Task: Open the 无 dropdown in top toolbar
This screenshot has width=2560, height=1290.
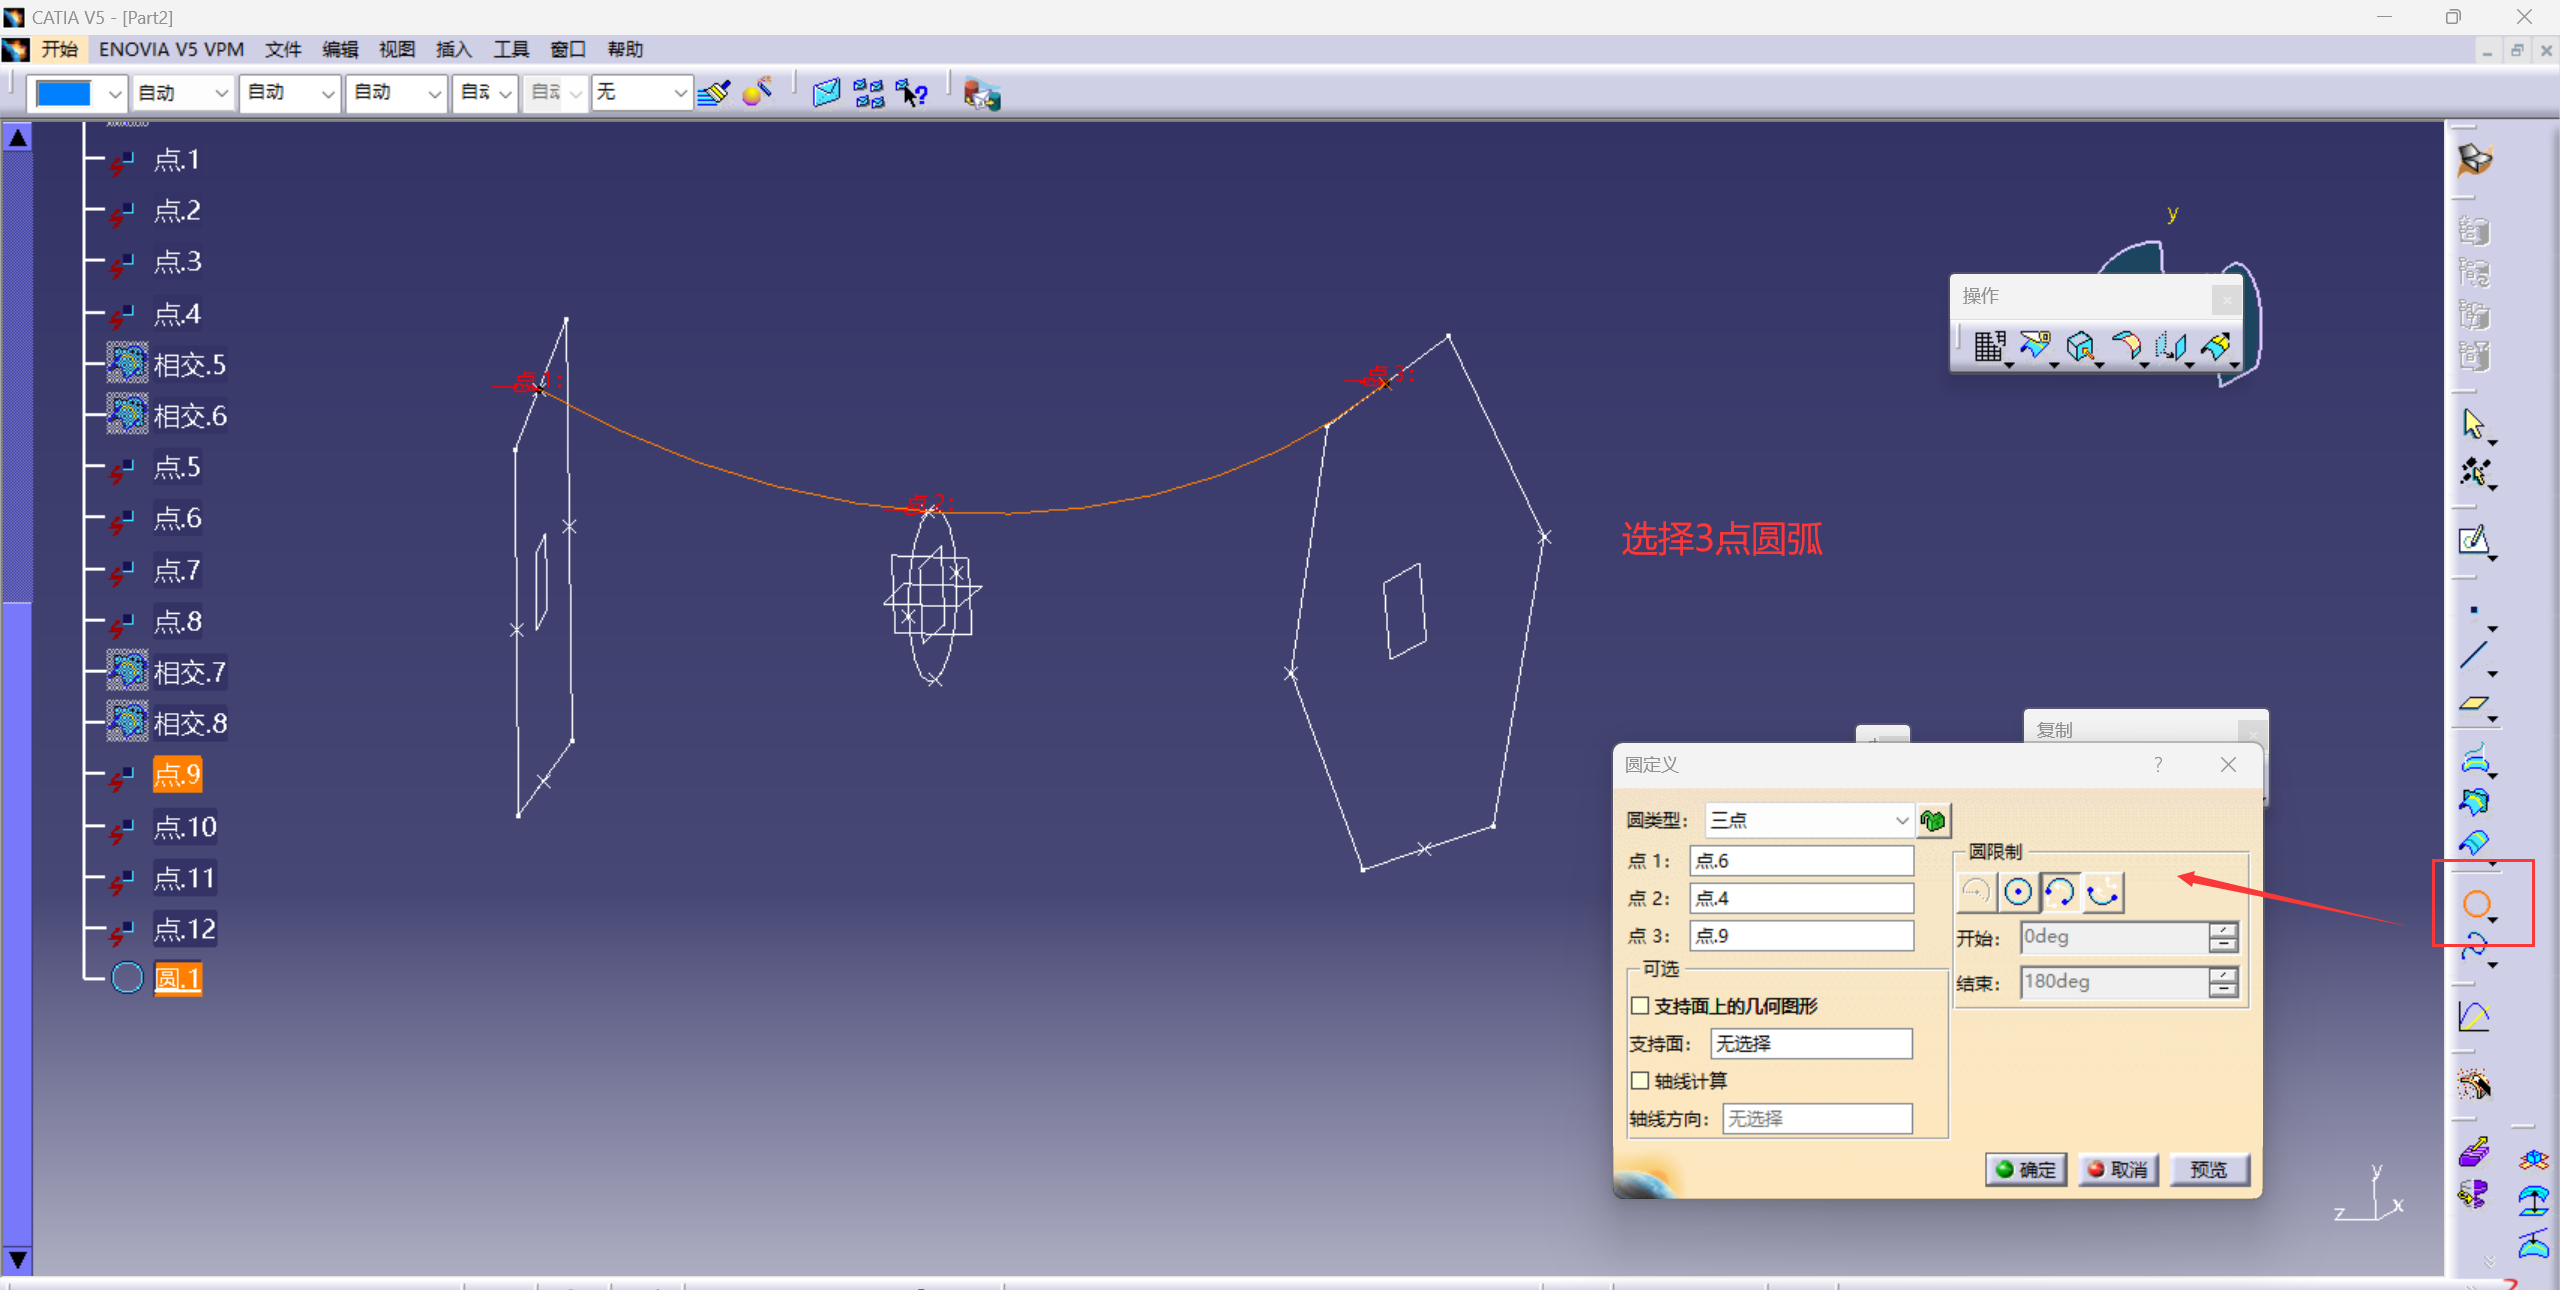Action: pyautogui.click(x=641, y=93)
